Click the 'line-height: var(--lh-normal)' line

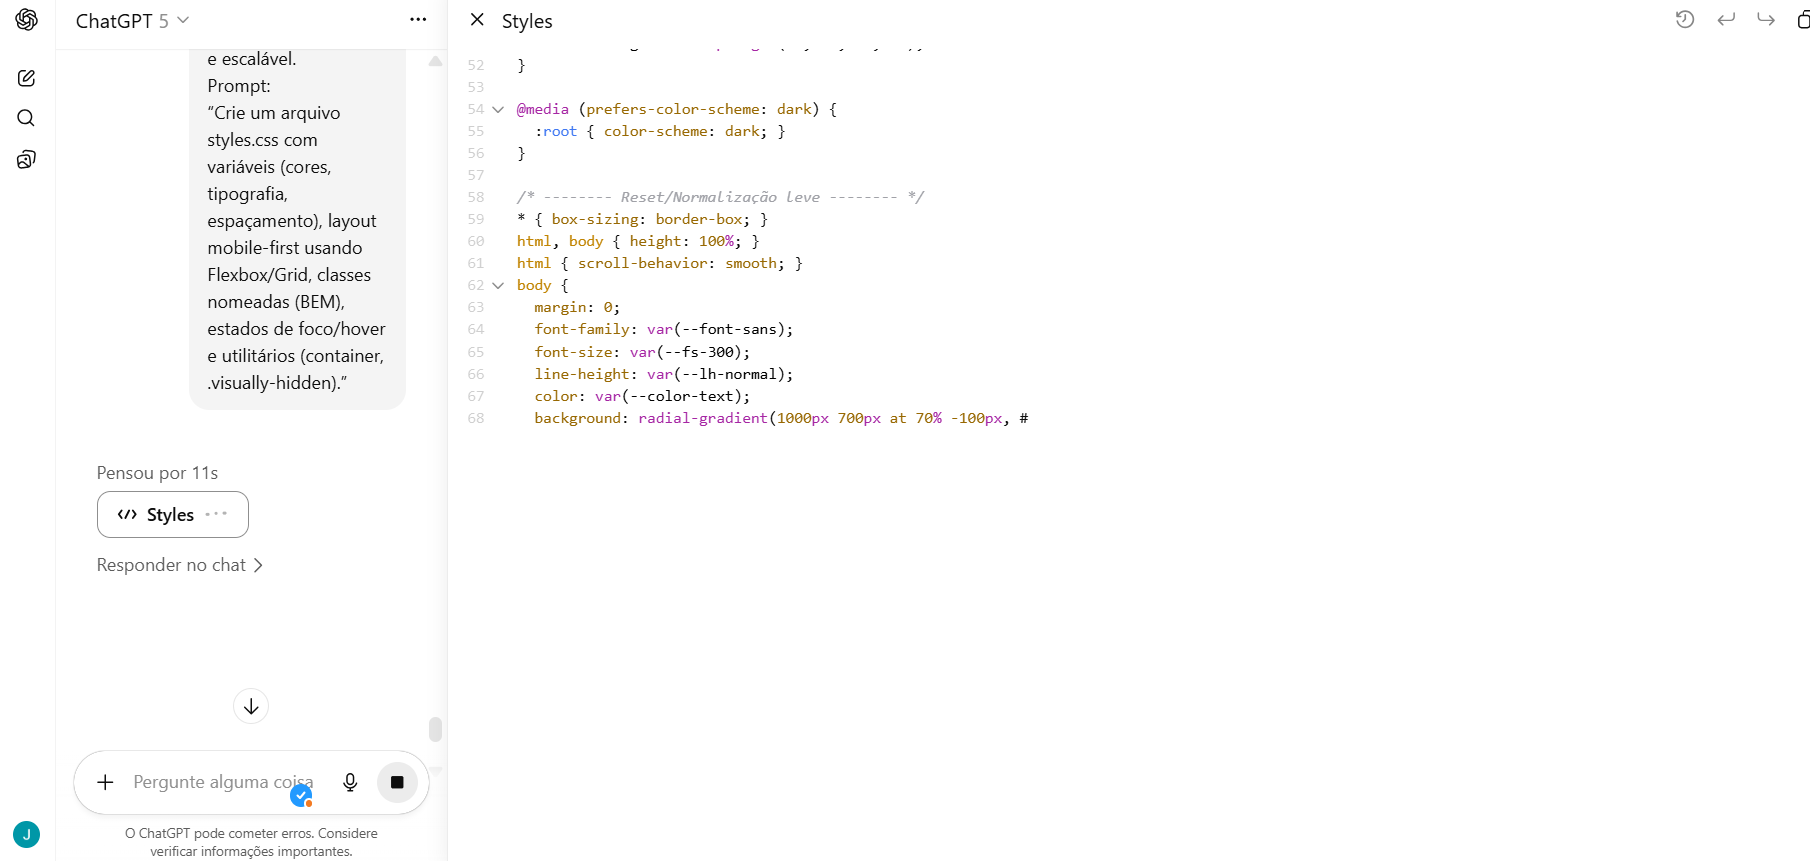[664, 374]
